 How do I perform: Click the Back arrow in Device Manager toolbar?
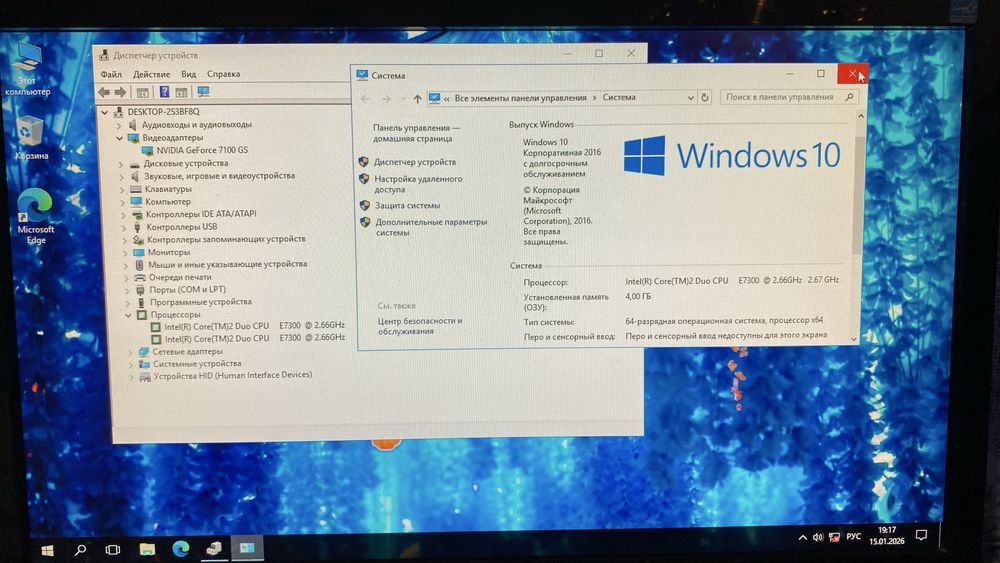coord(104,92)
